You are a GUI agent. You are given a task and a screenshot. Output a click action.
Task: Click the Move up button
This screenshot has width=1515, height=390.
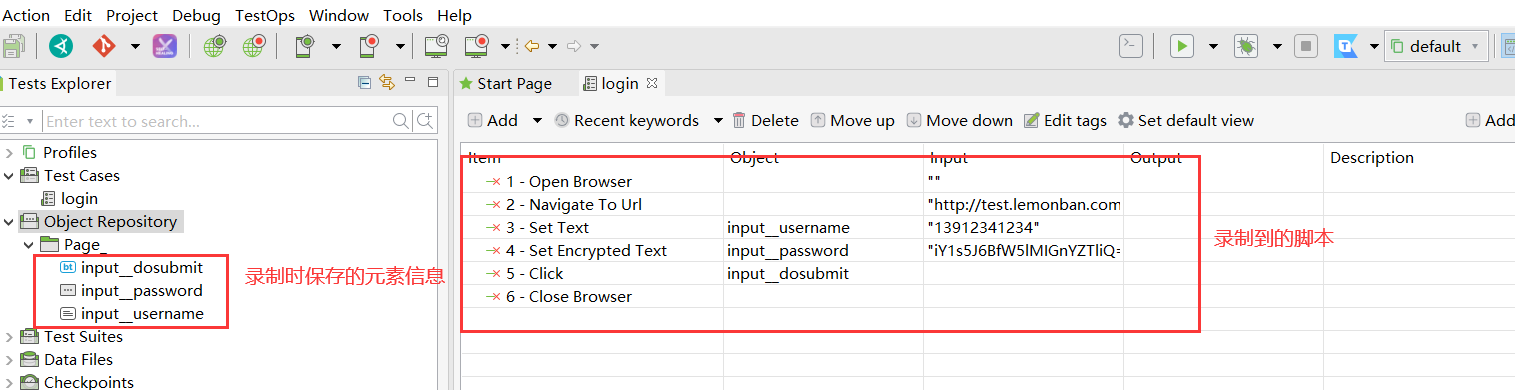point(852,120)
